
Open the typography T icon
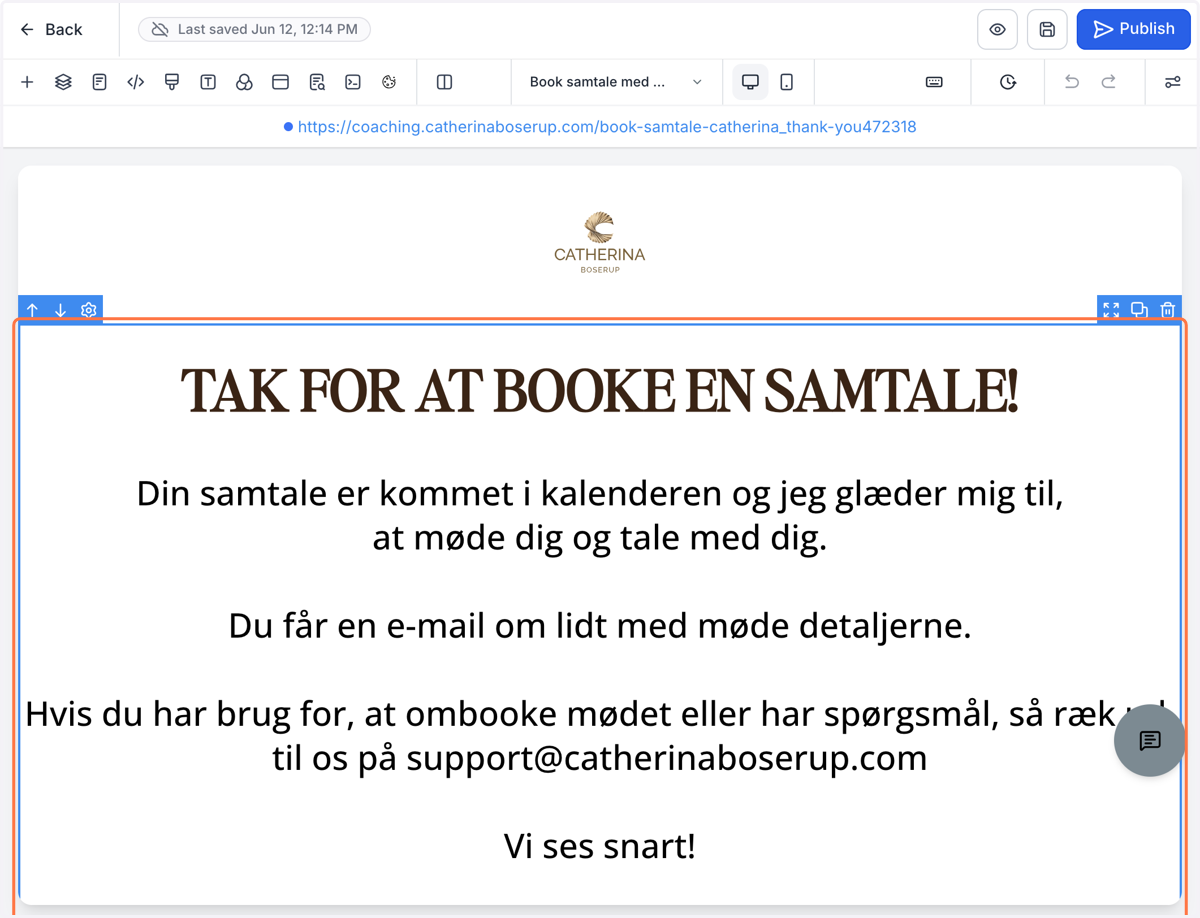[x=208, y=82]
